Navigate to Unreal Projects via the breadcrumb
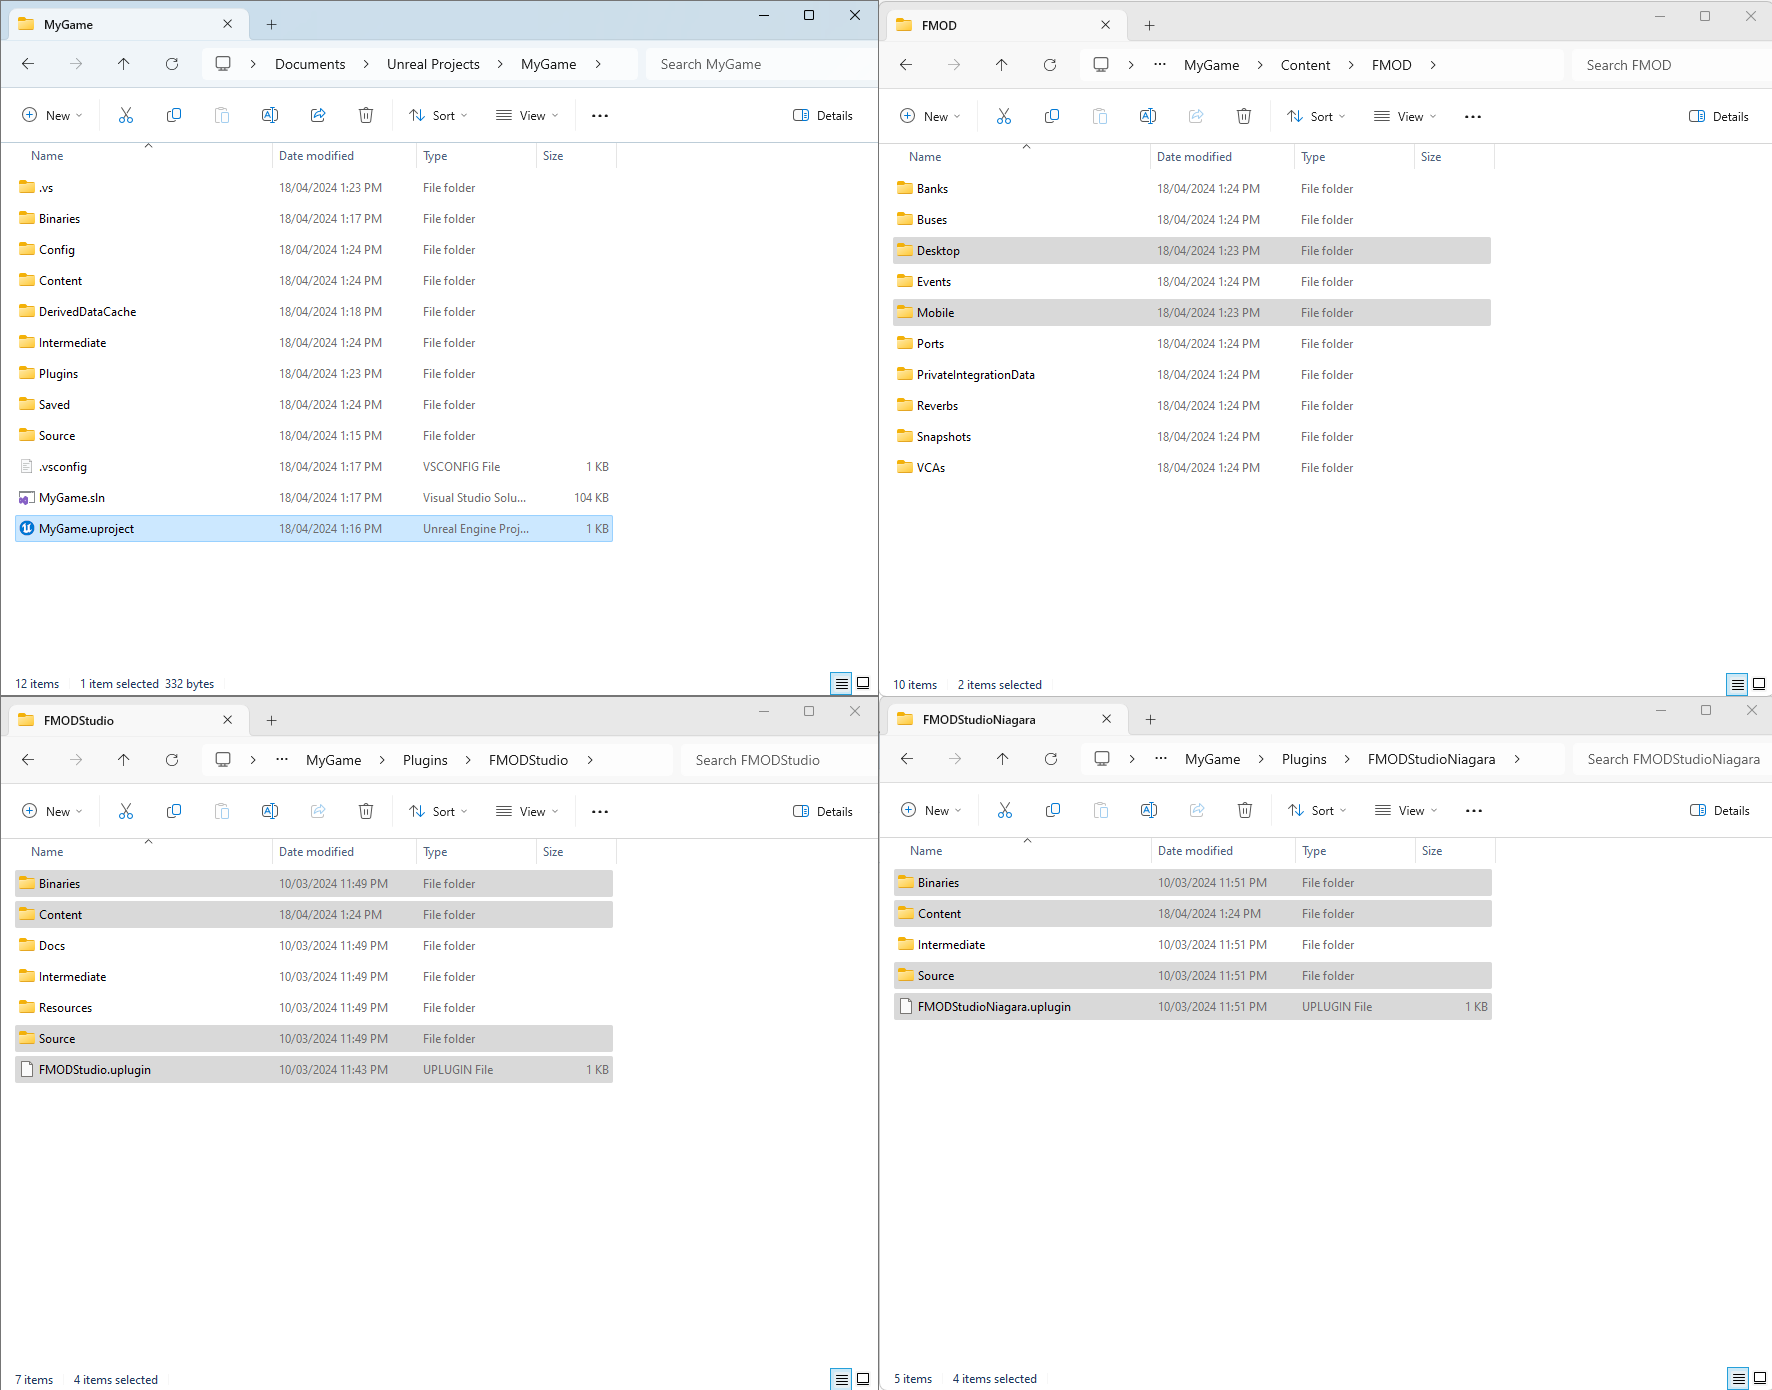This screenshot has width=1772, height=1390. (433, 63)
